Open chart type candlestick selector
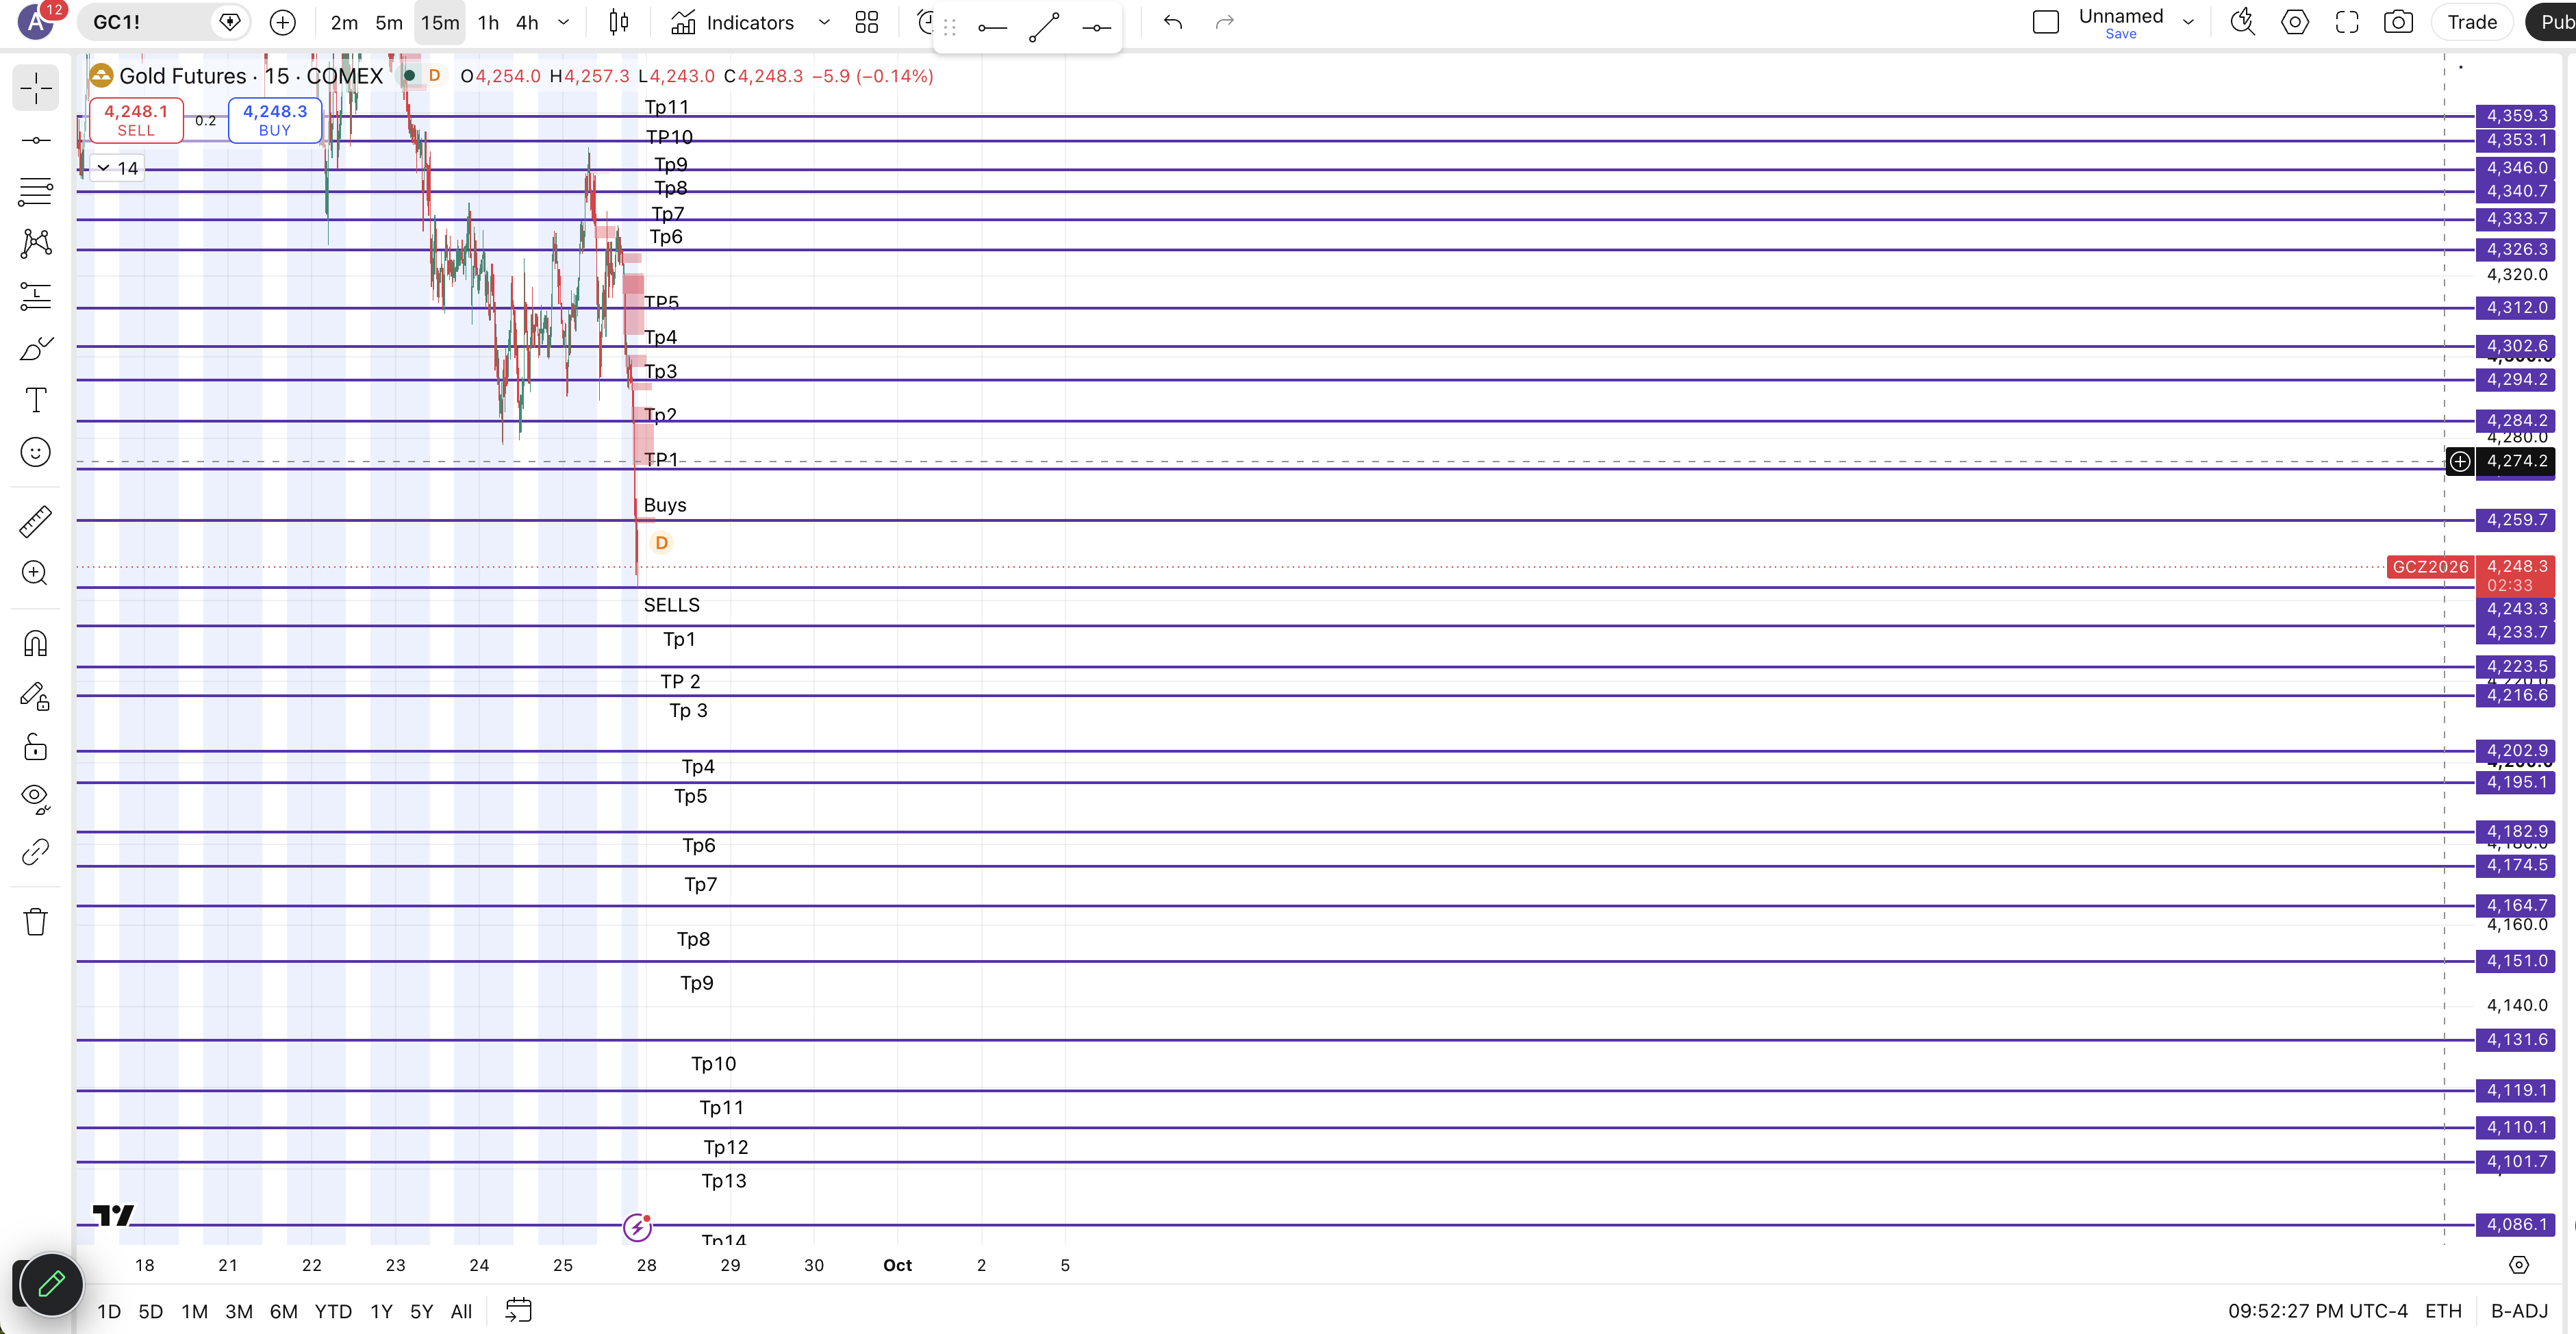 point(619,22)
